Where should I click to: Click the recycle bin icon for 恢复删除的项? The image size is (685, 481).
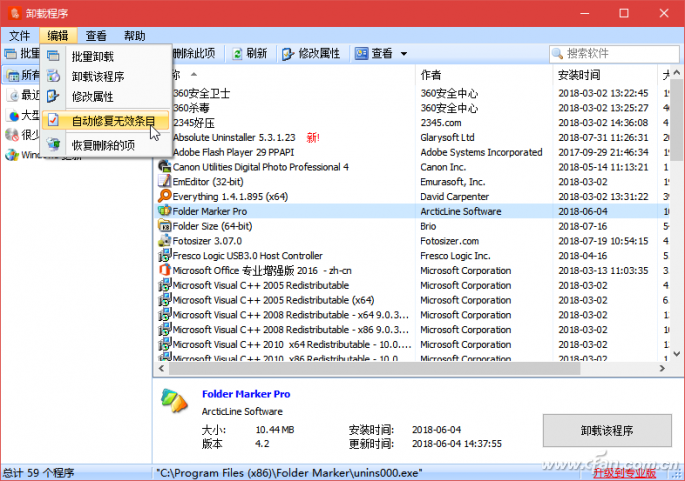pyautogui.click(x=53, y=144)
